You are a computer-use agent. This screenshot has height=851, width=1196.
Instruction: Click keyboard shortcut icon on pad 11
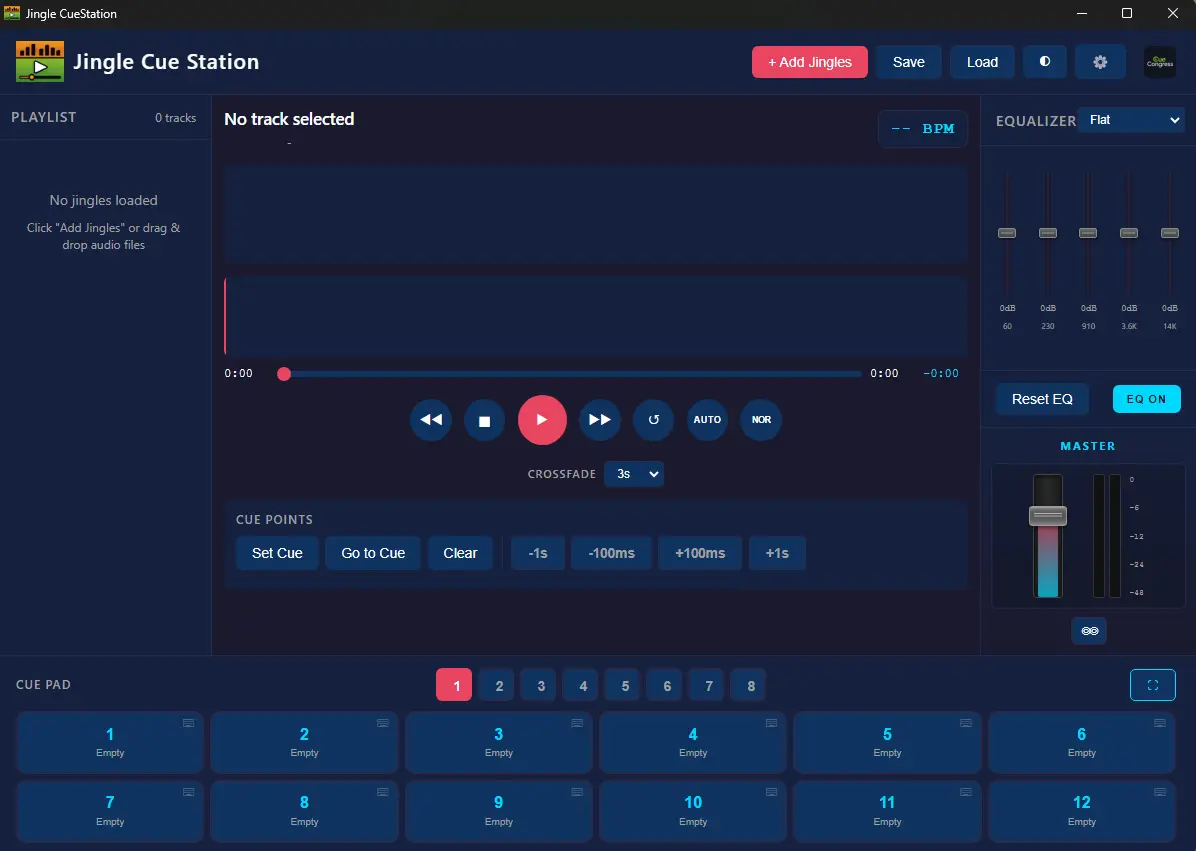tap(966, 792)
